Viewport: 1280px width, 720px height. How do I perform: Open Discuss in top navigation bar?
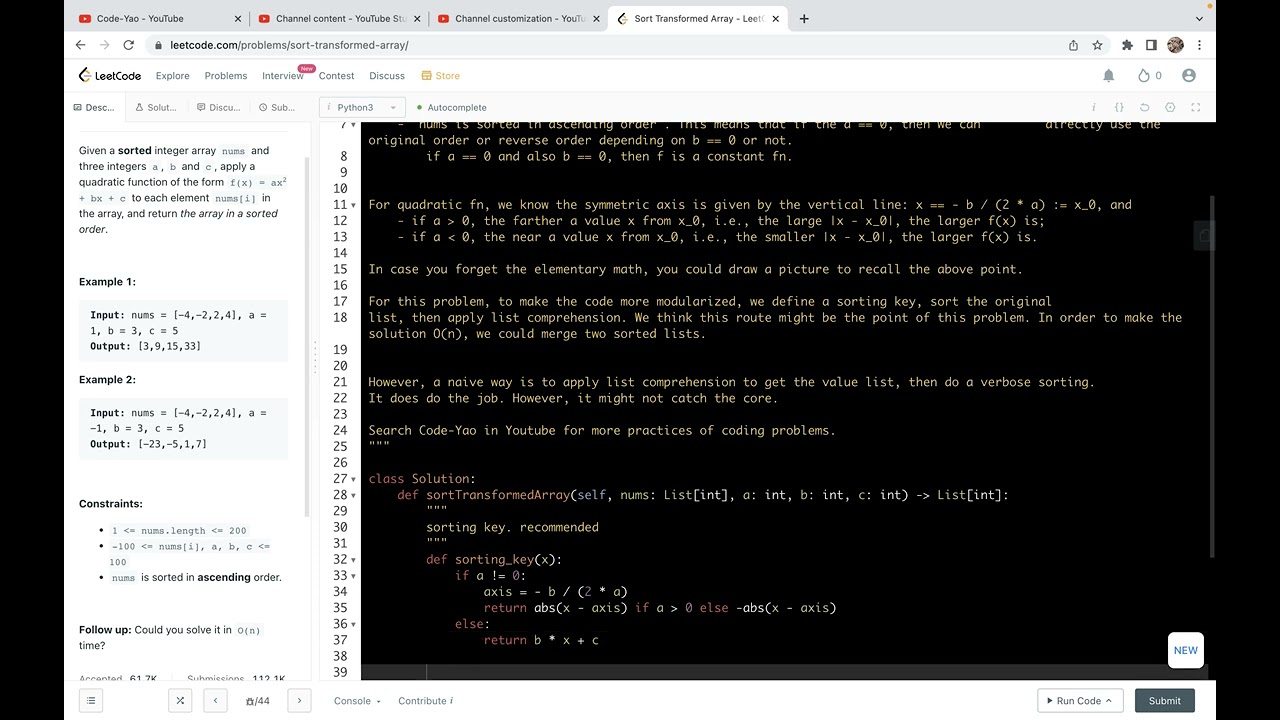[x=387, y=76]
